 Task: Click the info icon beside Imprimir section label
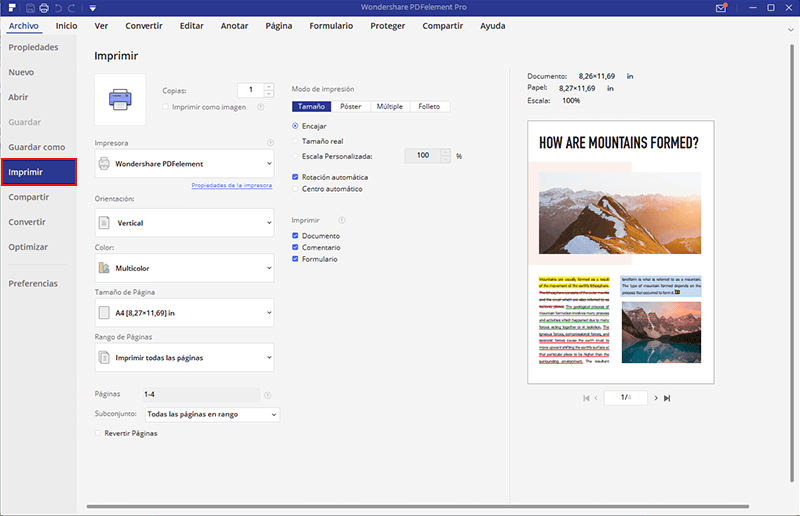(342, 220)
